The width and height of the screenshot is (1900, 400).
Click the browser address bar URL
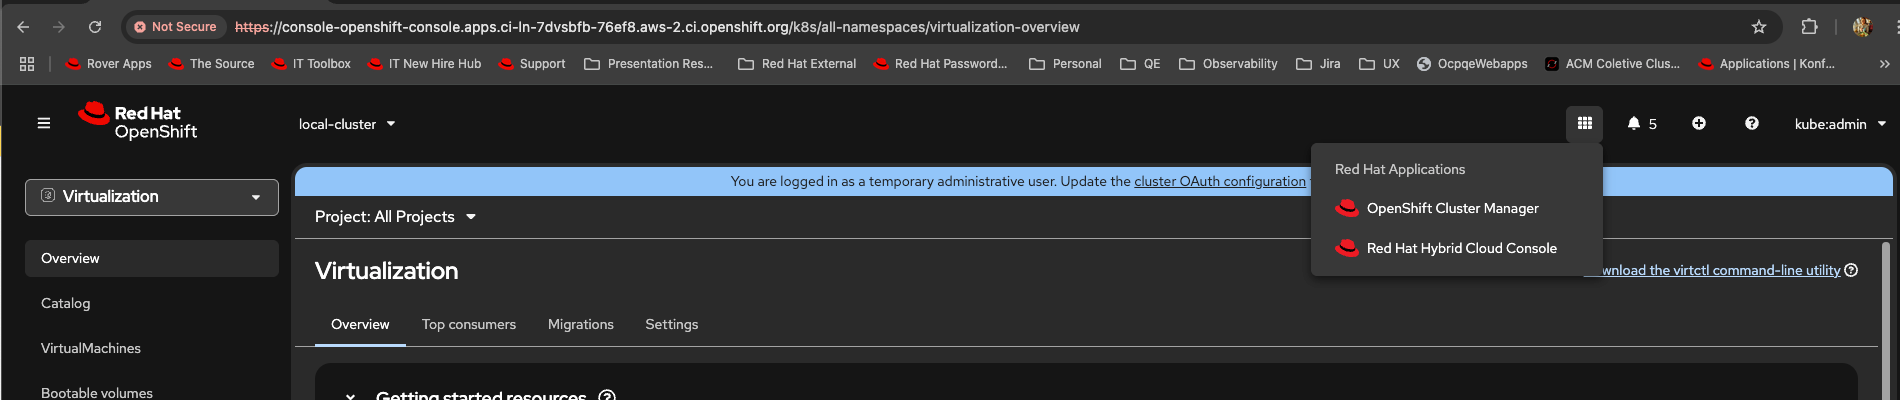(660, 27)
